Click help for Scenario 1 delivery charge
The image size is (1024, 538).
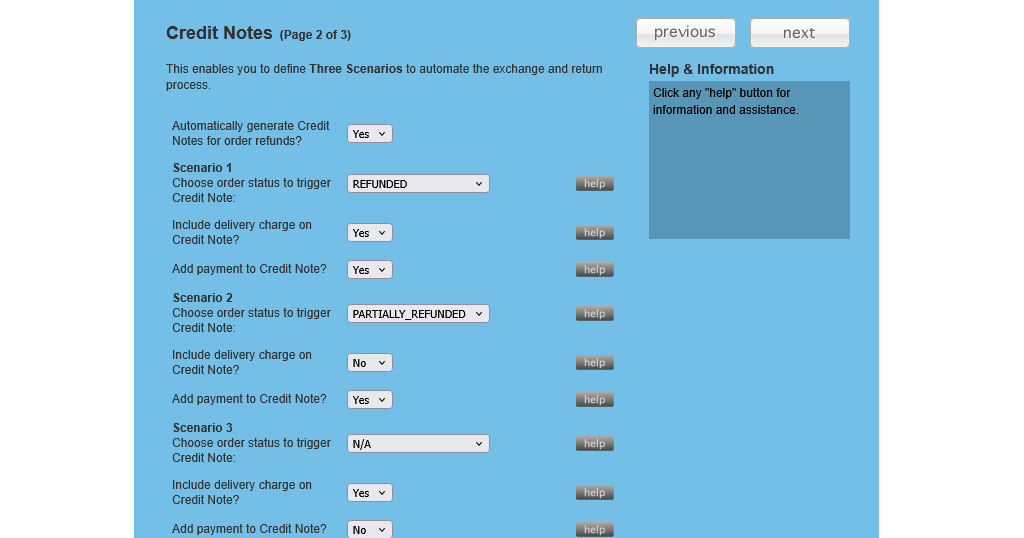[x=594, y=233]
